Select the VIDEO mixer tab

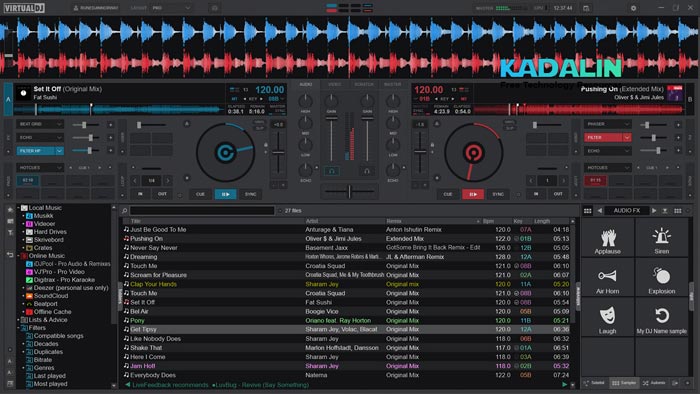tap(335, 84)
